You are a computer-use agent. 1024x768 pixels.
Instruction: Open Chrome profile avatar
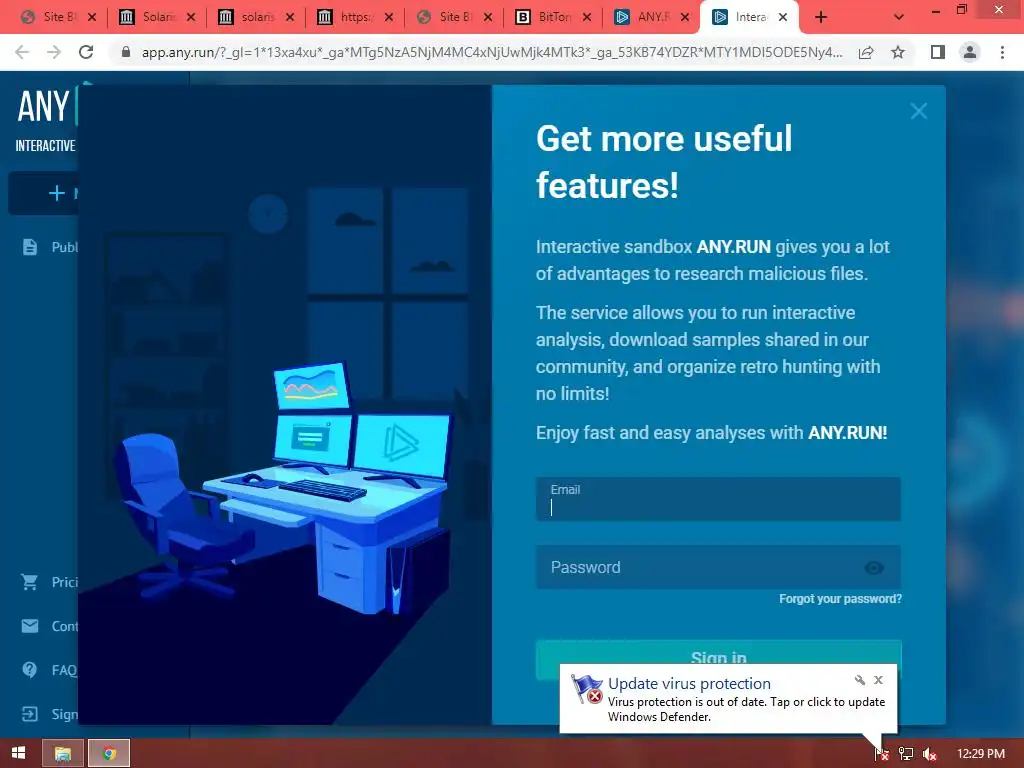pyautogui.click(x=970, y=52)
